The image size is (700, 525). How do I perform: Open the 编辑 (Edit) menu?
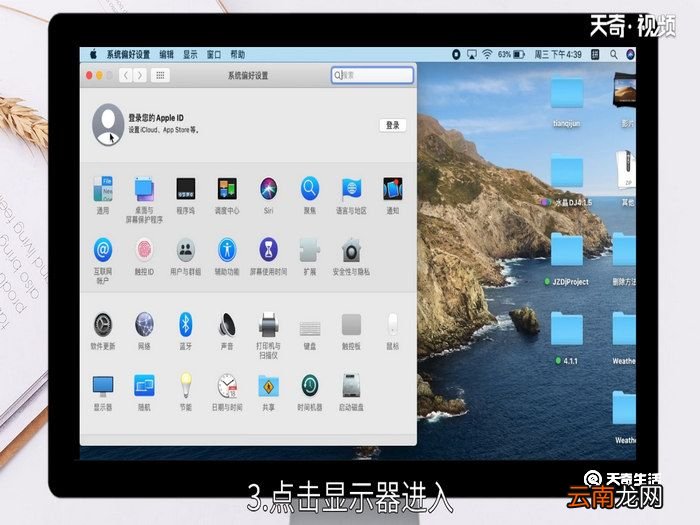166,54
